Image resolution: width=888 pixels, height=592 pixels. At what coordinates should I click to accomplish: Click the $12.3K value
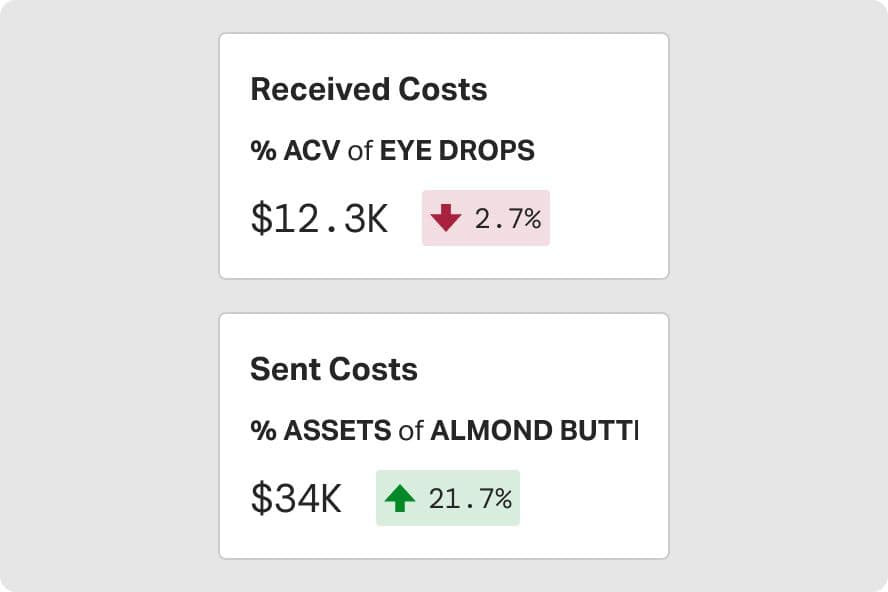(x=319, y=218)
